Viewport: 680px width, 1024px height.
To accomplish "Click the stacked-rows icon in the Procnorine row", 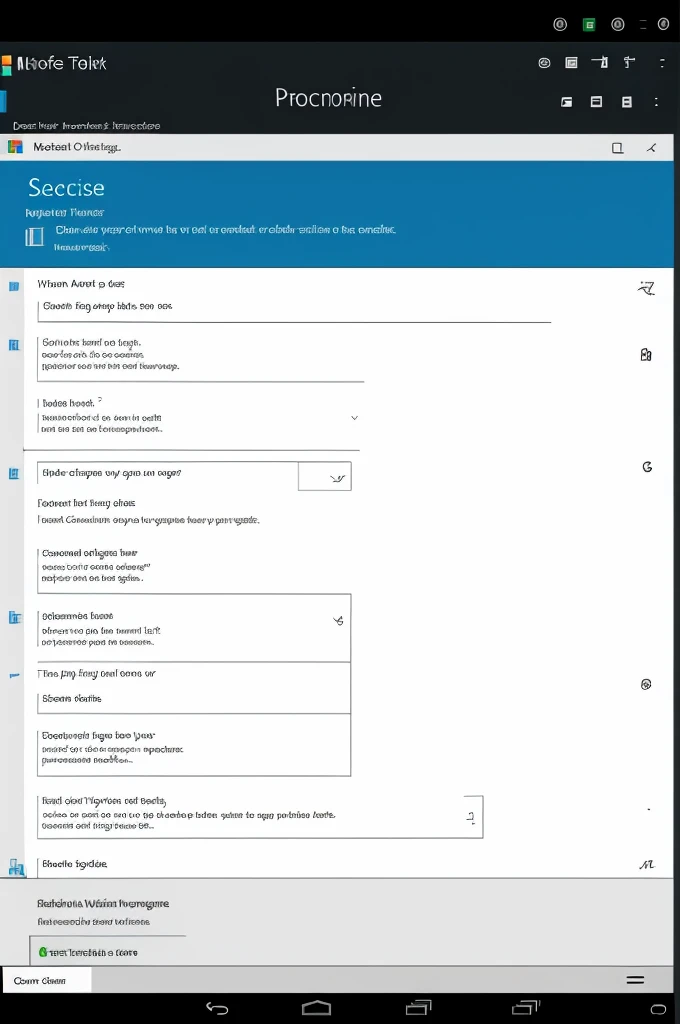I will click(x=626, y=102).
